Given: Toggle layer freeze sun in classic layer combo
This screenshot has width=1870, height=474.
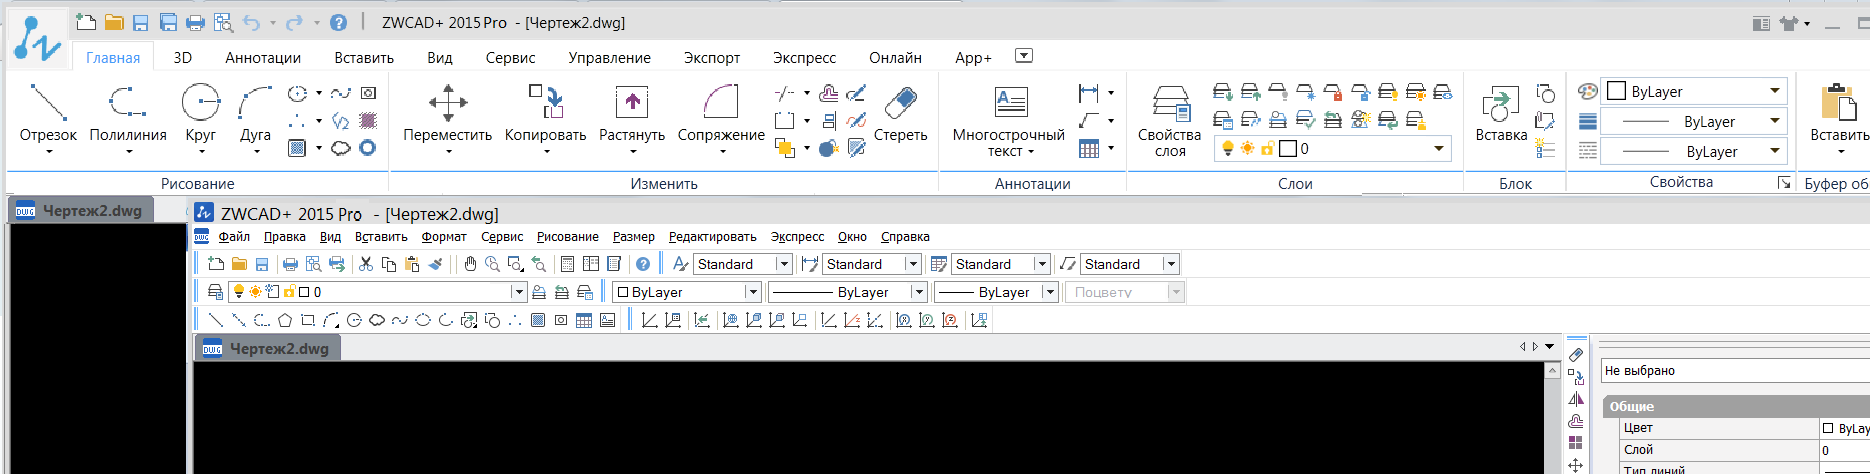Looking at the screenshot, I should pyautogui.click(x=255, y=292).
